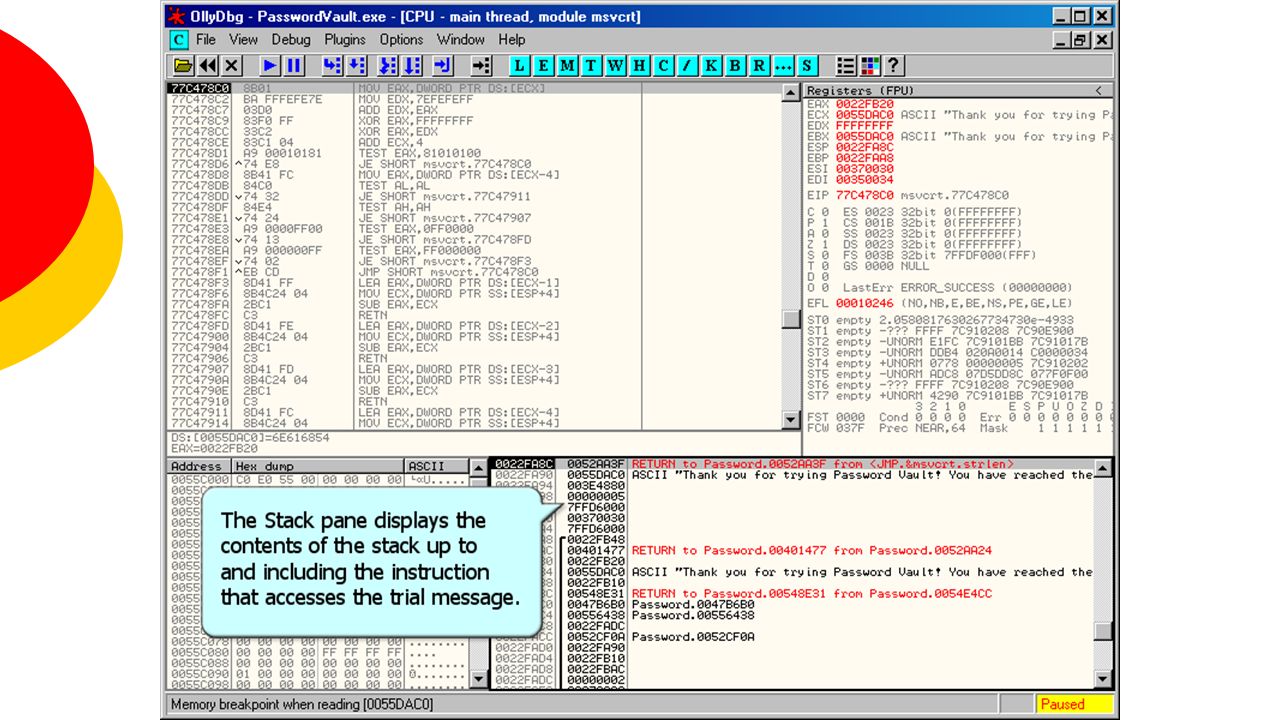This screenshot has height=720, width=1280.
Task: Show the CPU window via C toolbar icon
Action: tap(664, 66)
